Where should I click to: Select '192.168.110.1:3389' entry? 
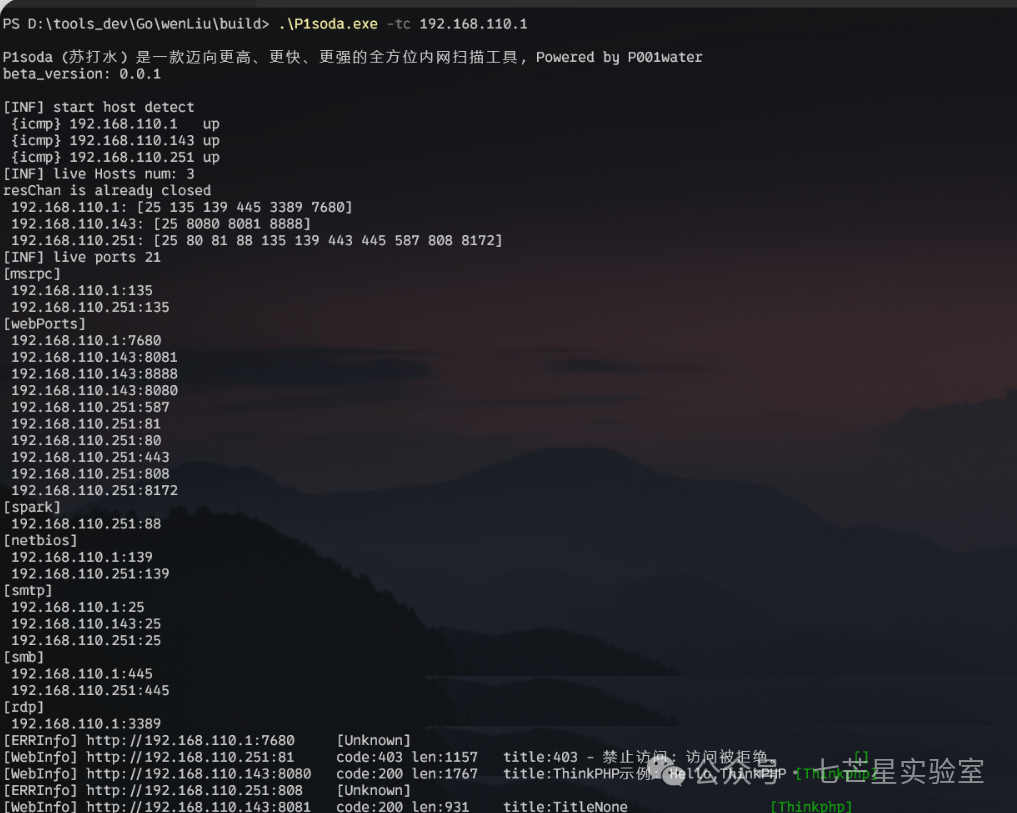[86, 723]
